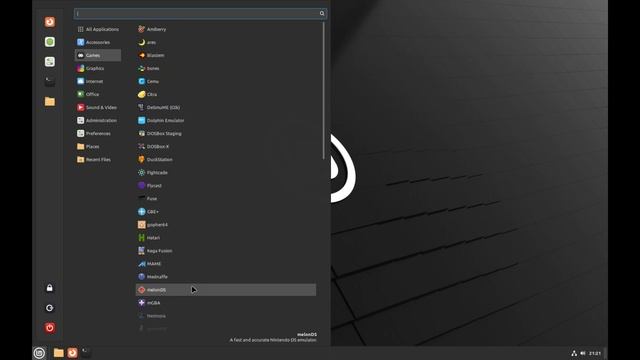This screenshot has height=360, width=640.
Task: Open DeSmuME (Gtk) entry
Action: [226, 107]
